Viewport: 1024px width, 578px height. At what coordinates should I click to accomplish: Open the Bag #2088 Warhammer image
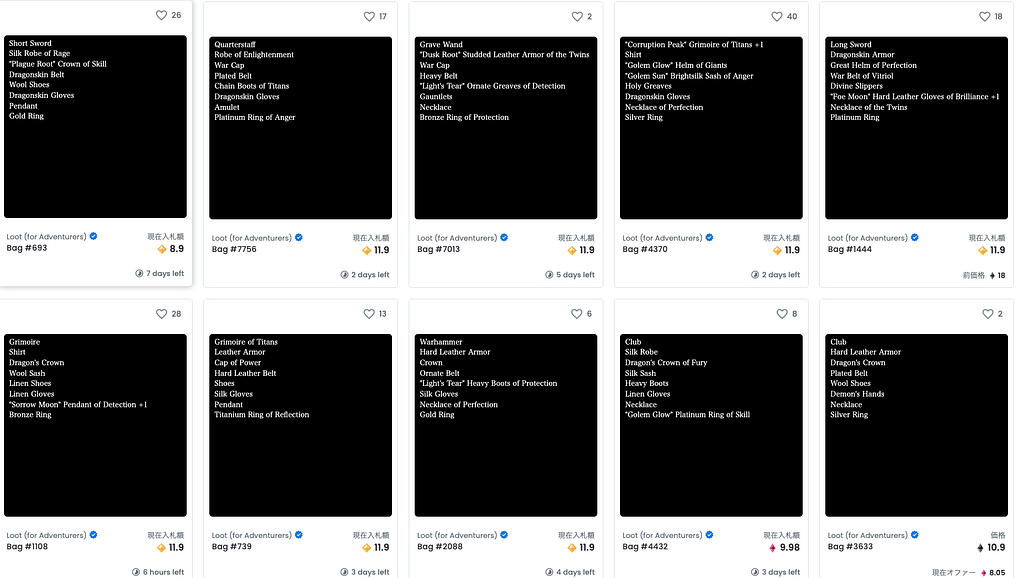point(506,425)
